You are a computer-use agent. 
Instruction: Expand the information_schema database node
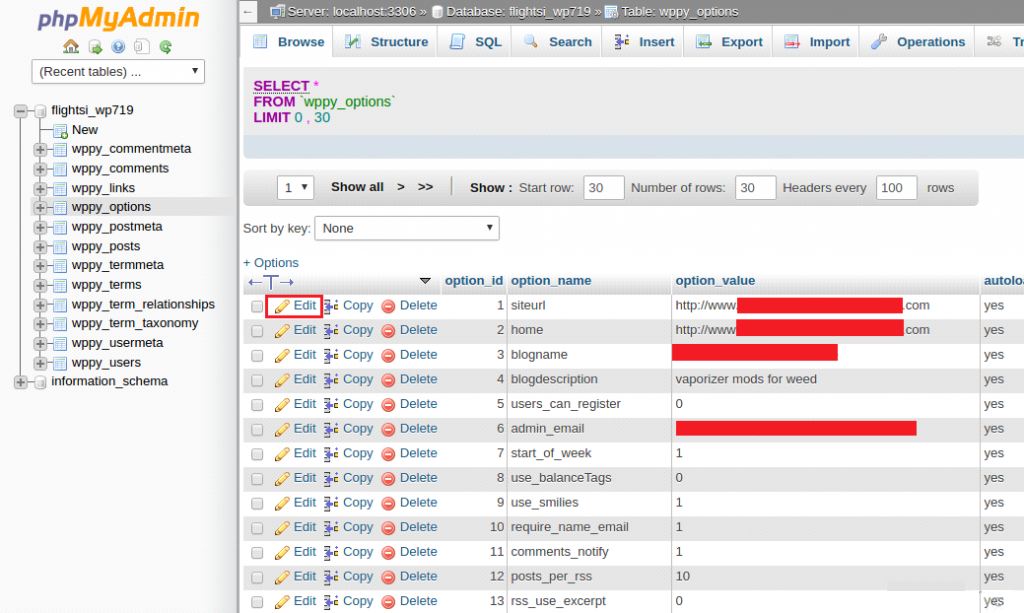click(21, 381)
